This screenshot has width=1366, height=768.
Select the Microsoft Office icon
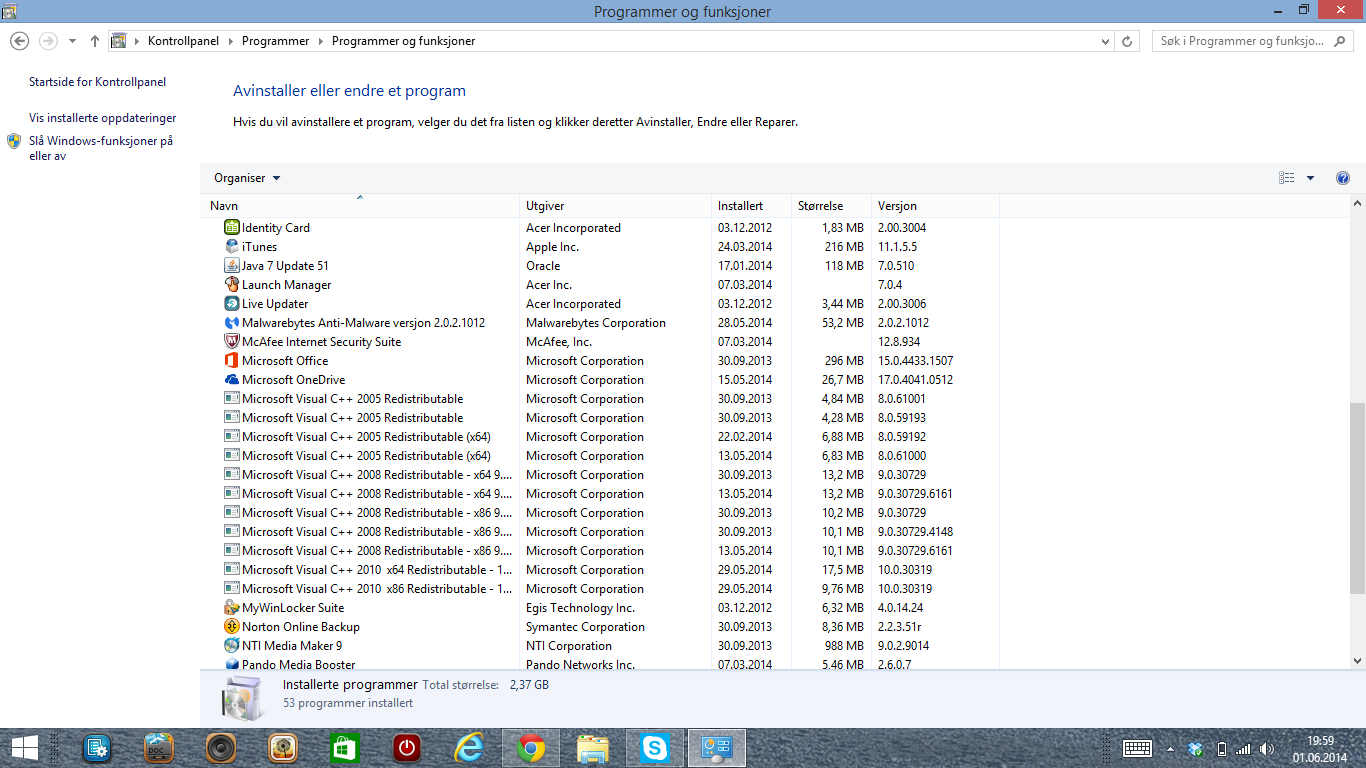[x=232, y=361]
